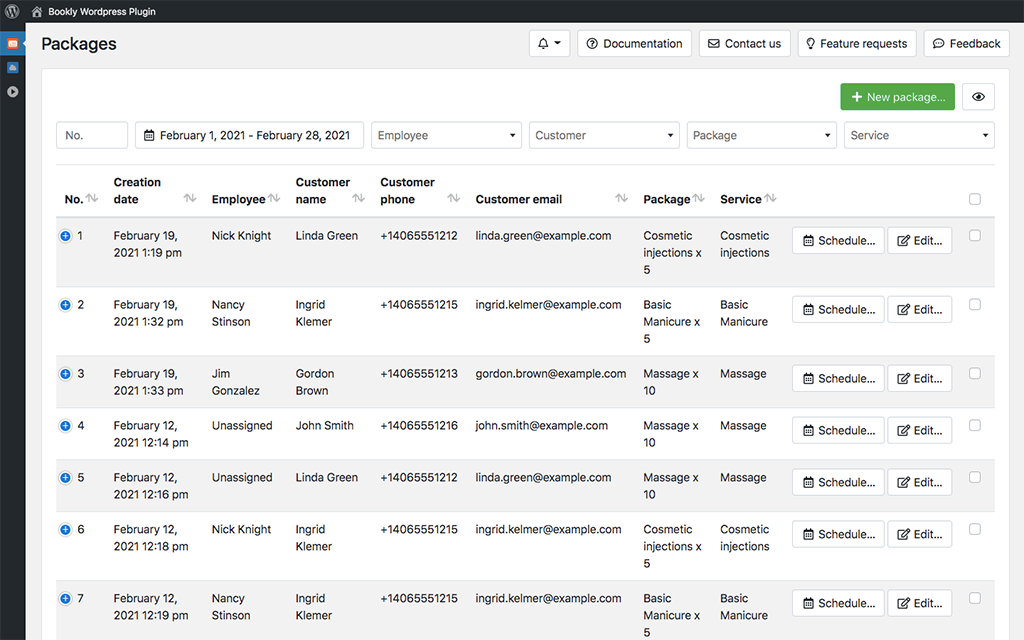Click Schedule for row 2 Basic Manicure
The height and width of the screenshot is (640, 1024).
point(839,310)
